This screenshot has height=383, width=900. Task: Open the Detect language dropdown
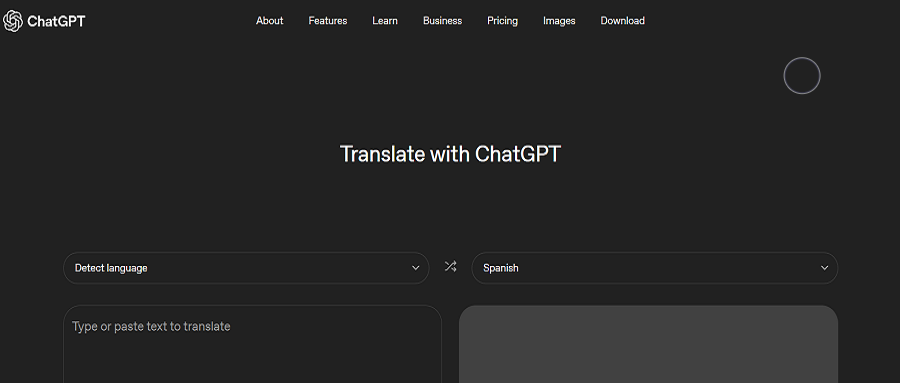click(246, 268)
